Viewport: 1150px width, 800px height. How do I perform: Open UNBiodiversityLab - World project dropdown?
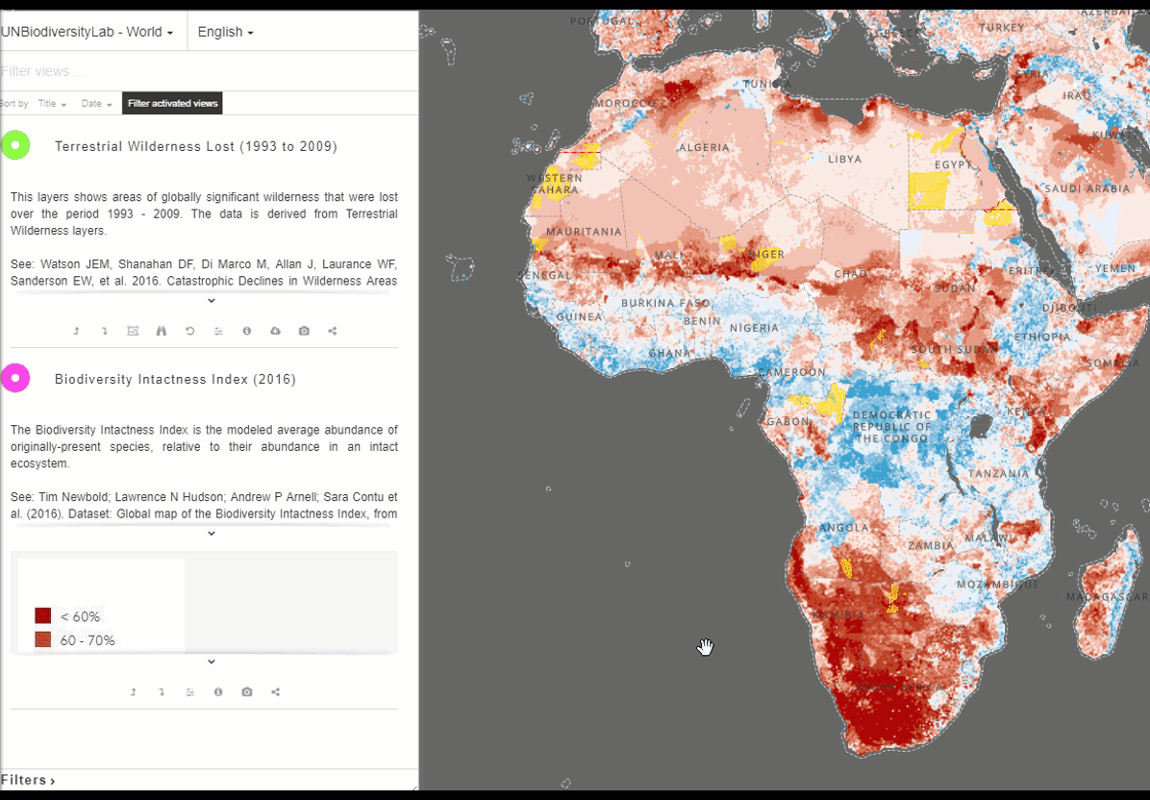87,32
